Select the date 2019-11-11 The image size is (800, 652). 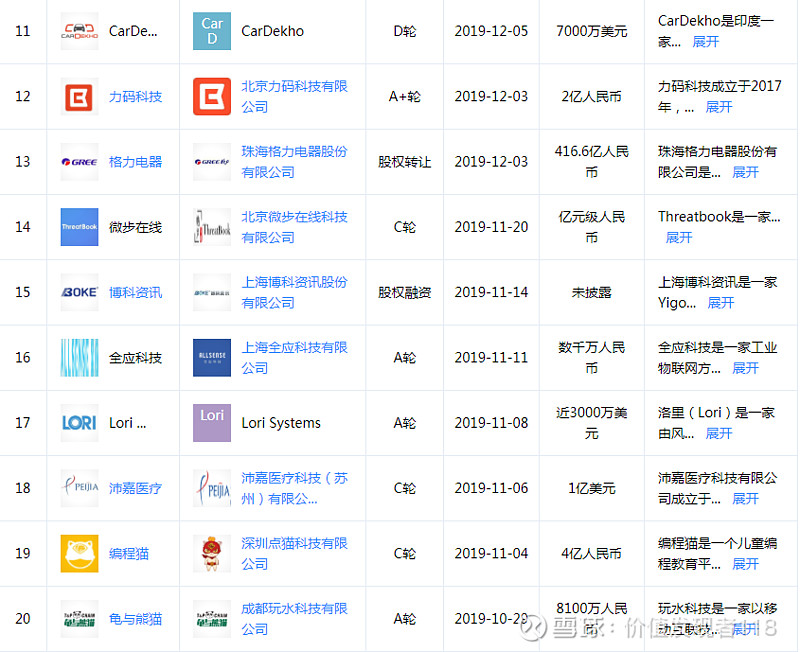pyautogui.click(x=491, y=358)
